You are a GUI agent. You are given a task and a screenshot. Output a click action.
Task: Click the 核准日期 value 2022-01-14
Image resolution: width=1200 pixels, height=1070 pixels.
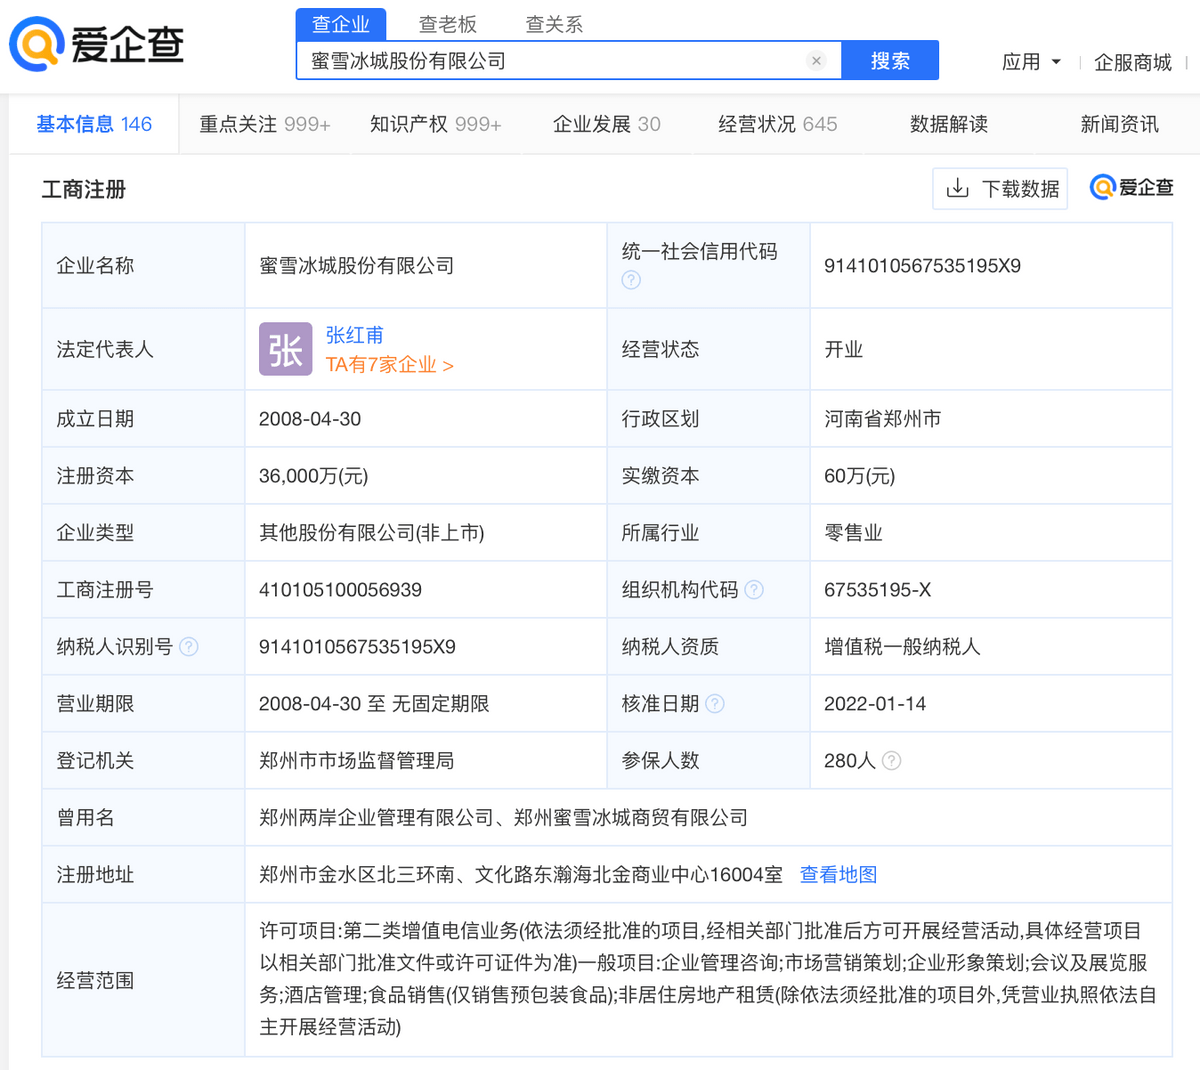click(875, 704)
